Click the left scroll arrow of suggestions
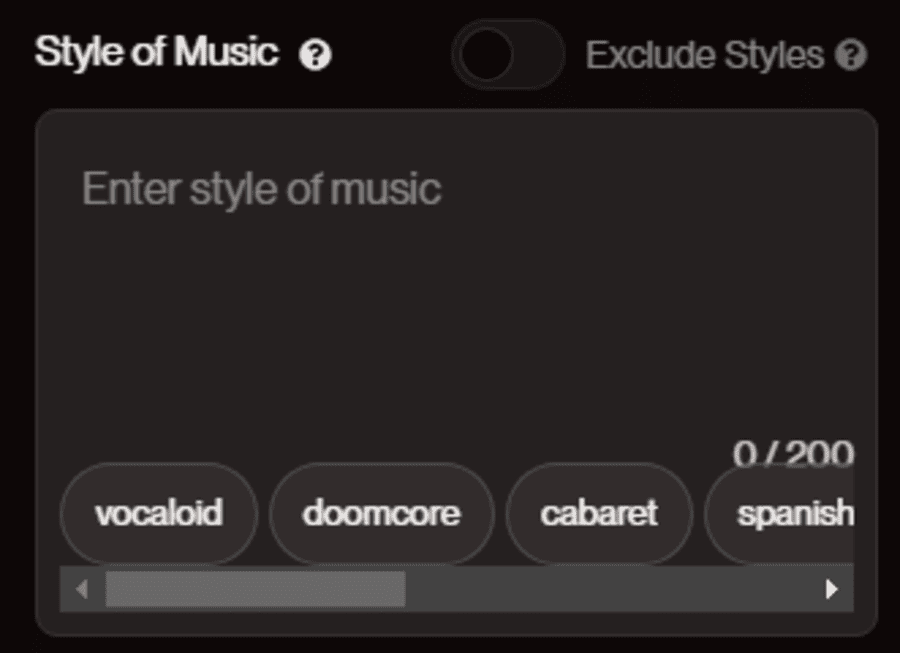Image resolution: width=900 pixels, height=653 pixels. click(x=82, y=589)
